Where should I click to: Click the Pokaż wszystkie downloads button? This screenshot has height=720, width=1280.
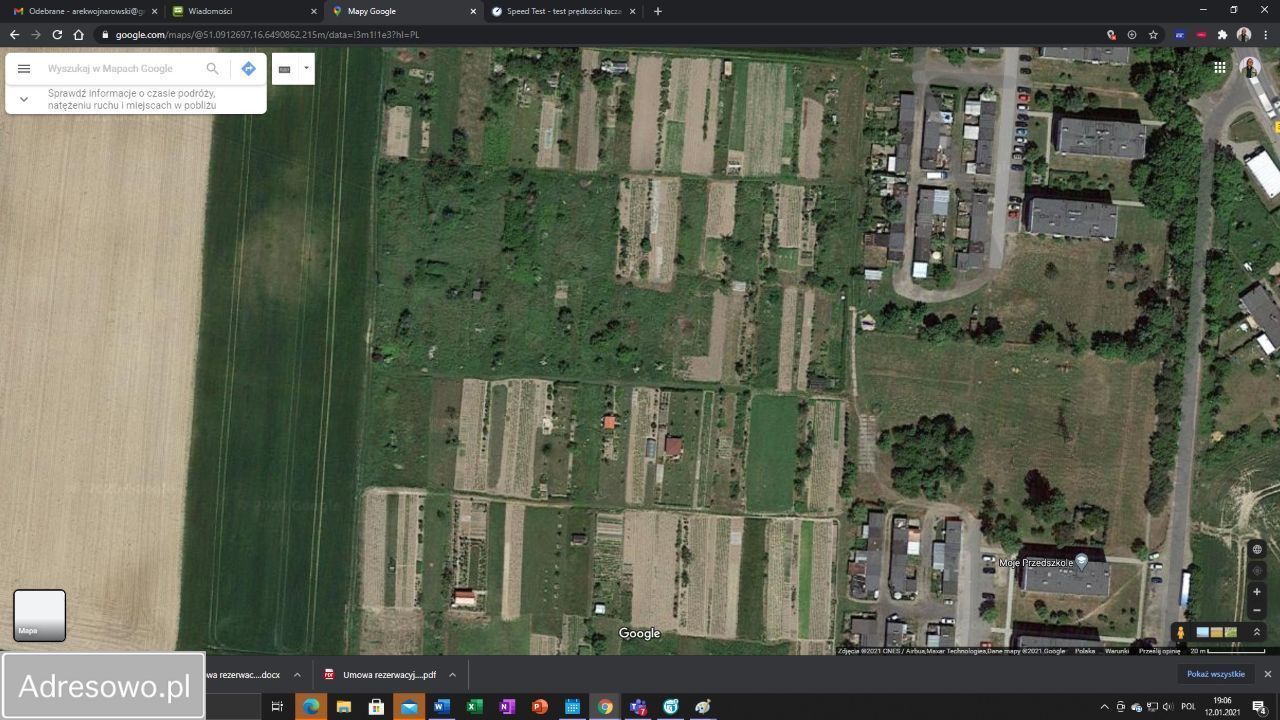(1215, 675)
